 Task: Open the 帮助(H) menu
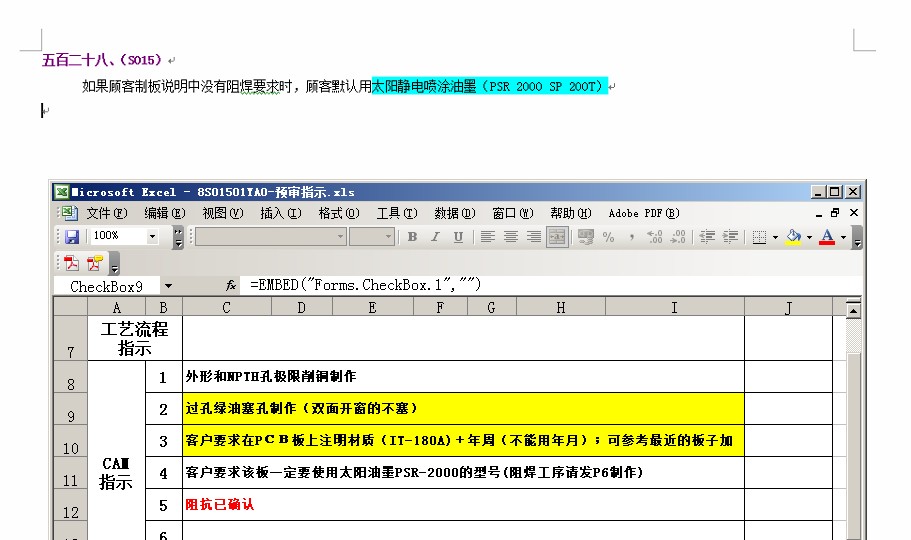tap(571, 213)
